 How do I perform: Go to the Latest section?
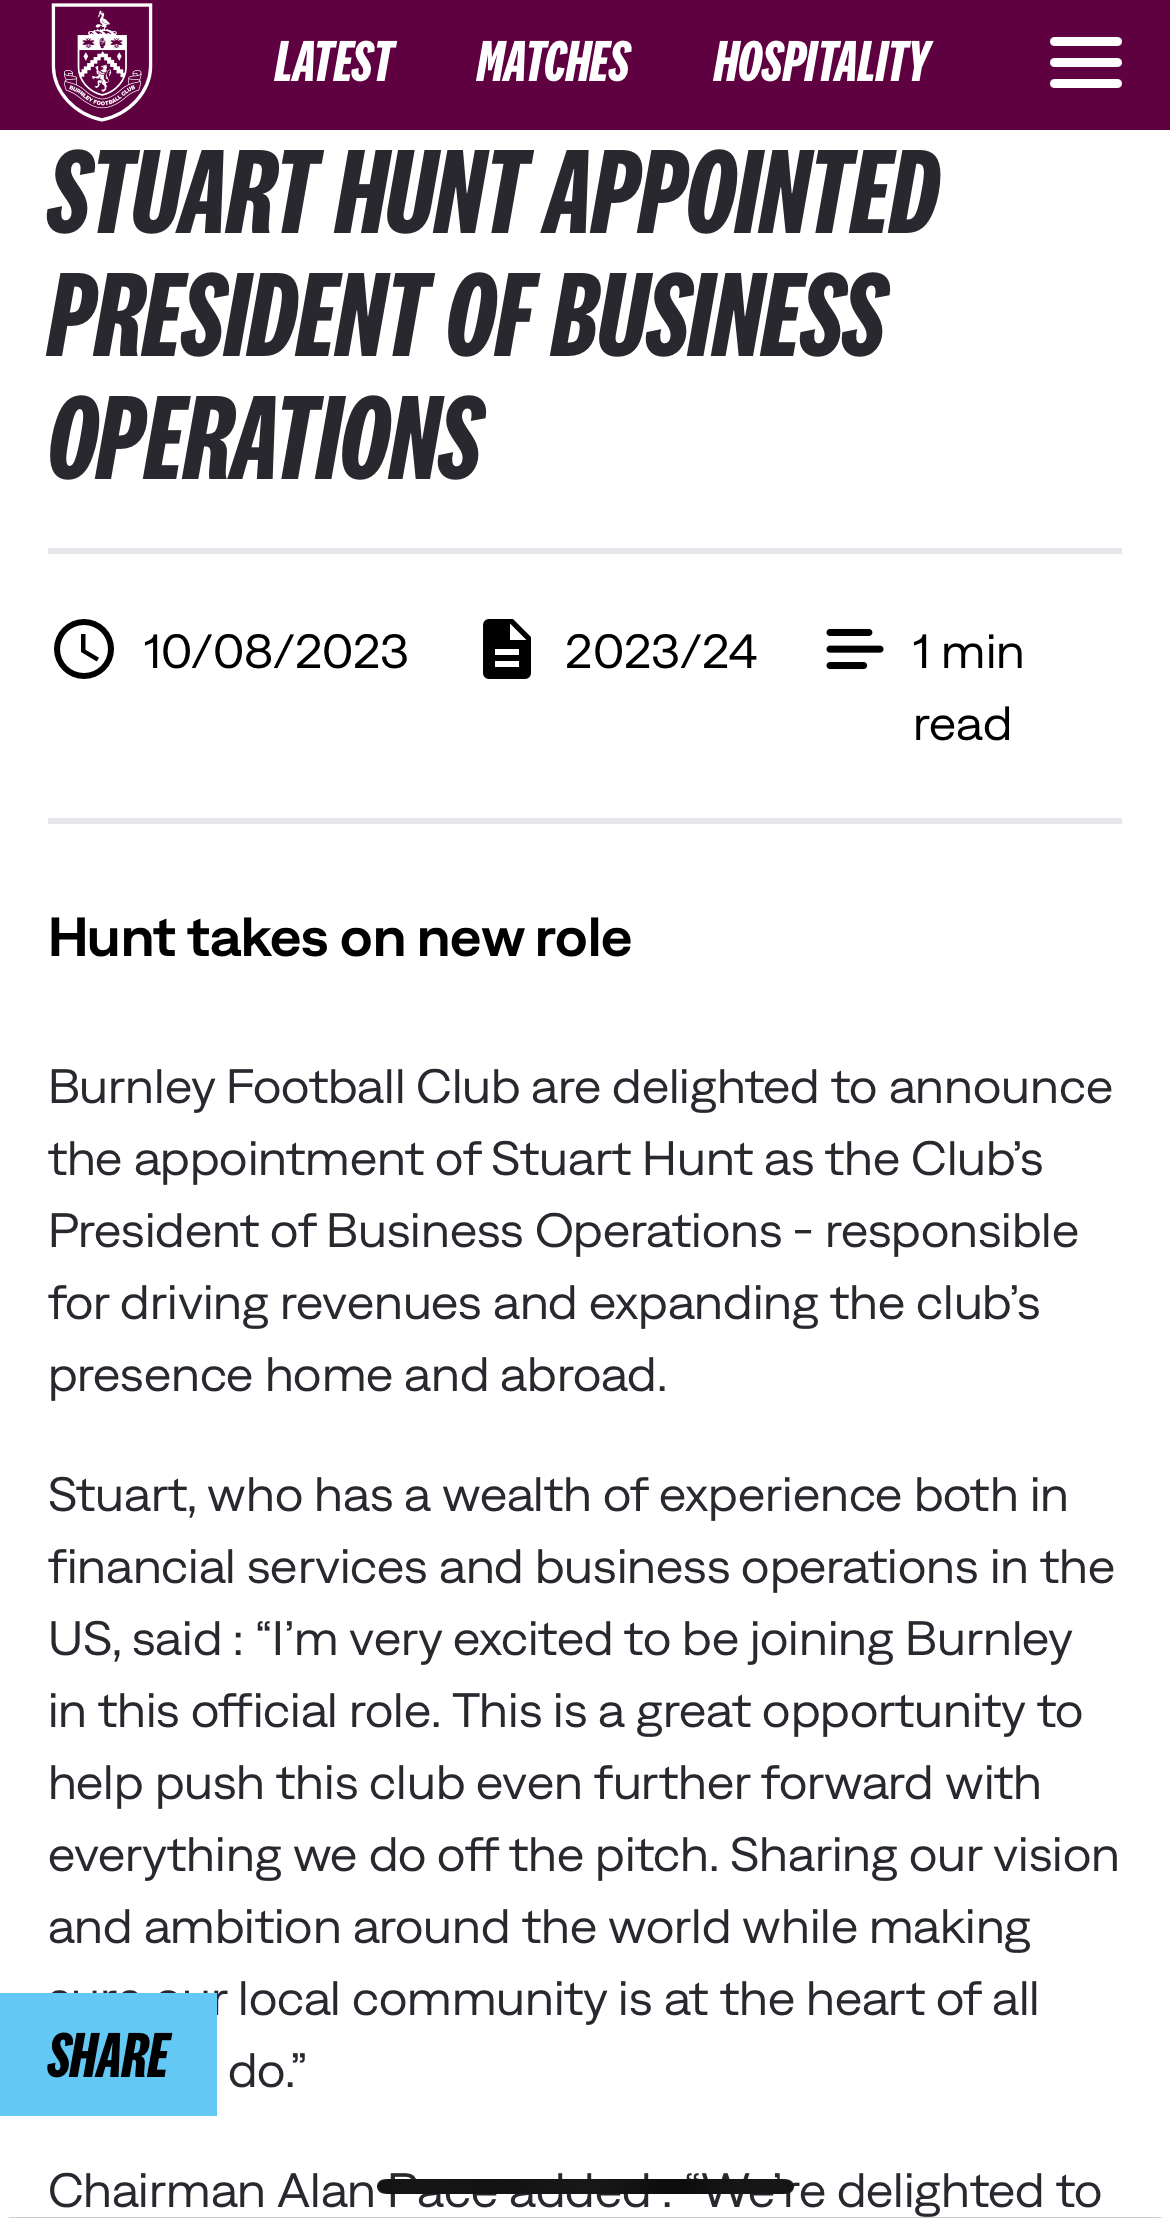click(x=334, y=63)
